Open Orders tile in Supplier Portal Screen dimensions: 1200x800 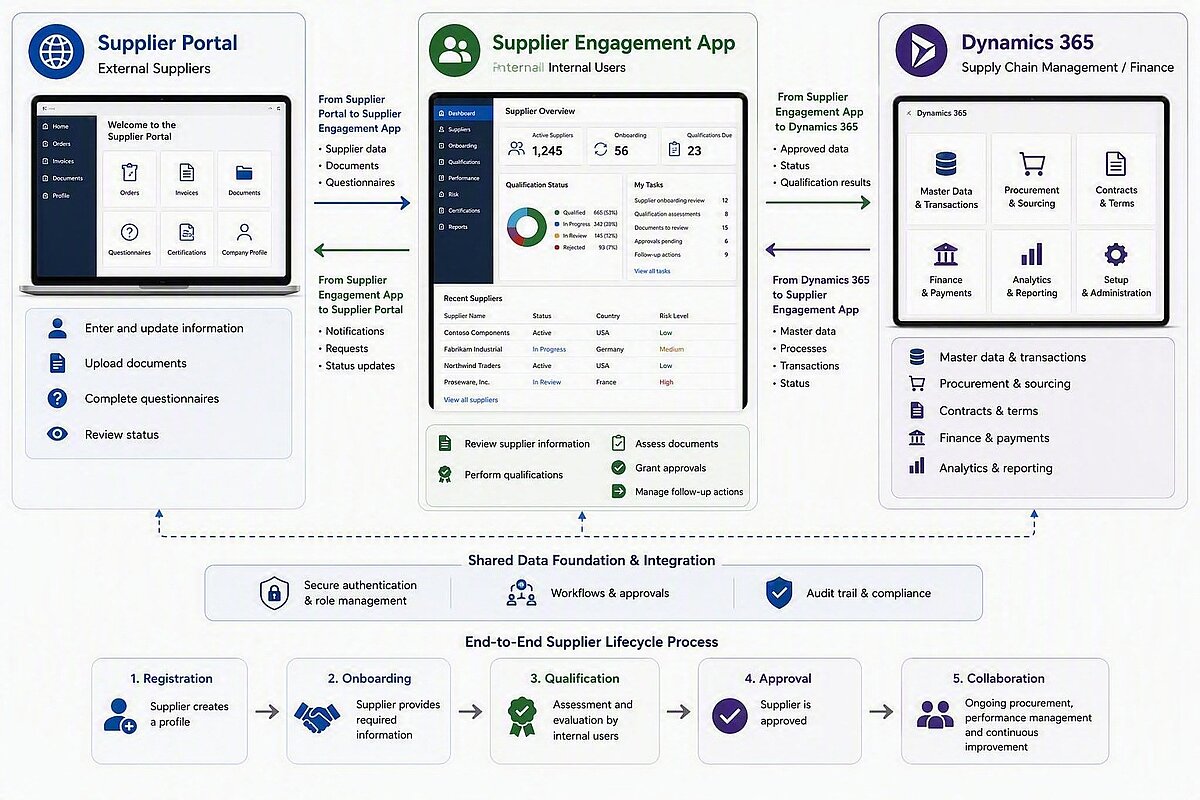pyautogui.click(x=129, y=178)
